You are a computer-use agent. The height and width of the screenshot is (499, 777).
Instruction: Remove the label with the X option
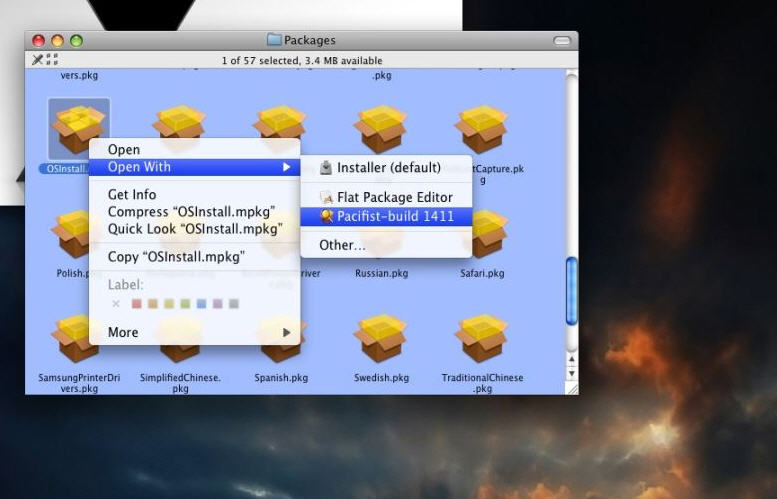(x=116, y=303)
